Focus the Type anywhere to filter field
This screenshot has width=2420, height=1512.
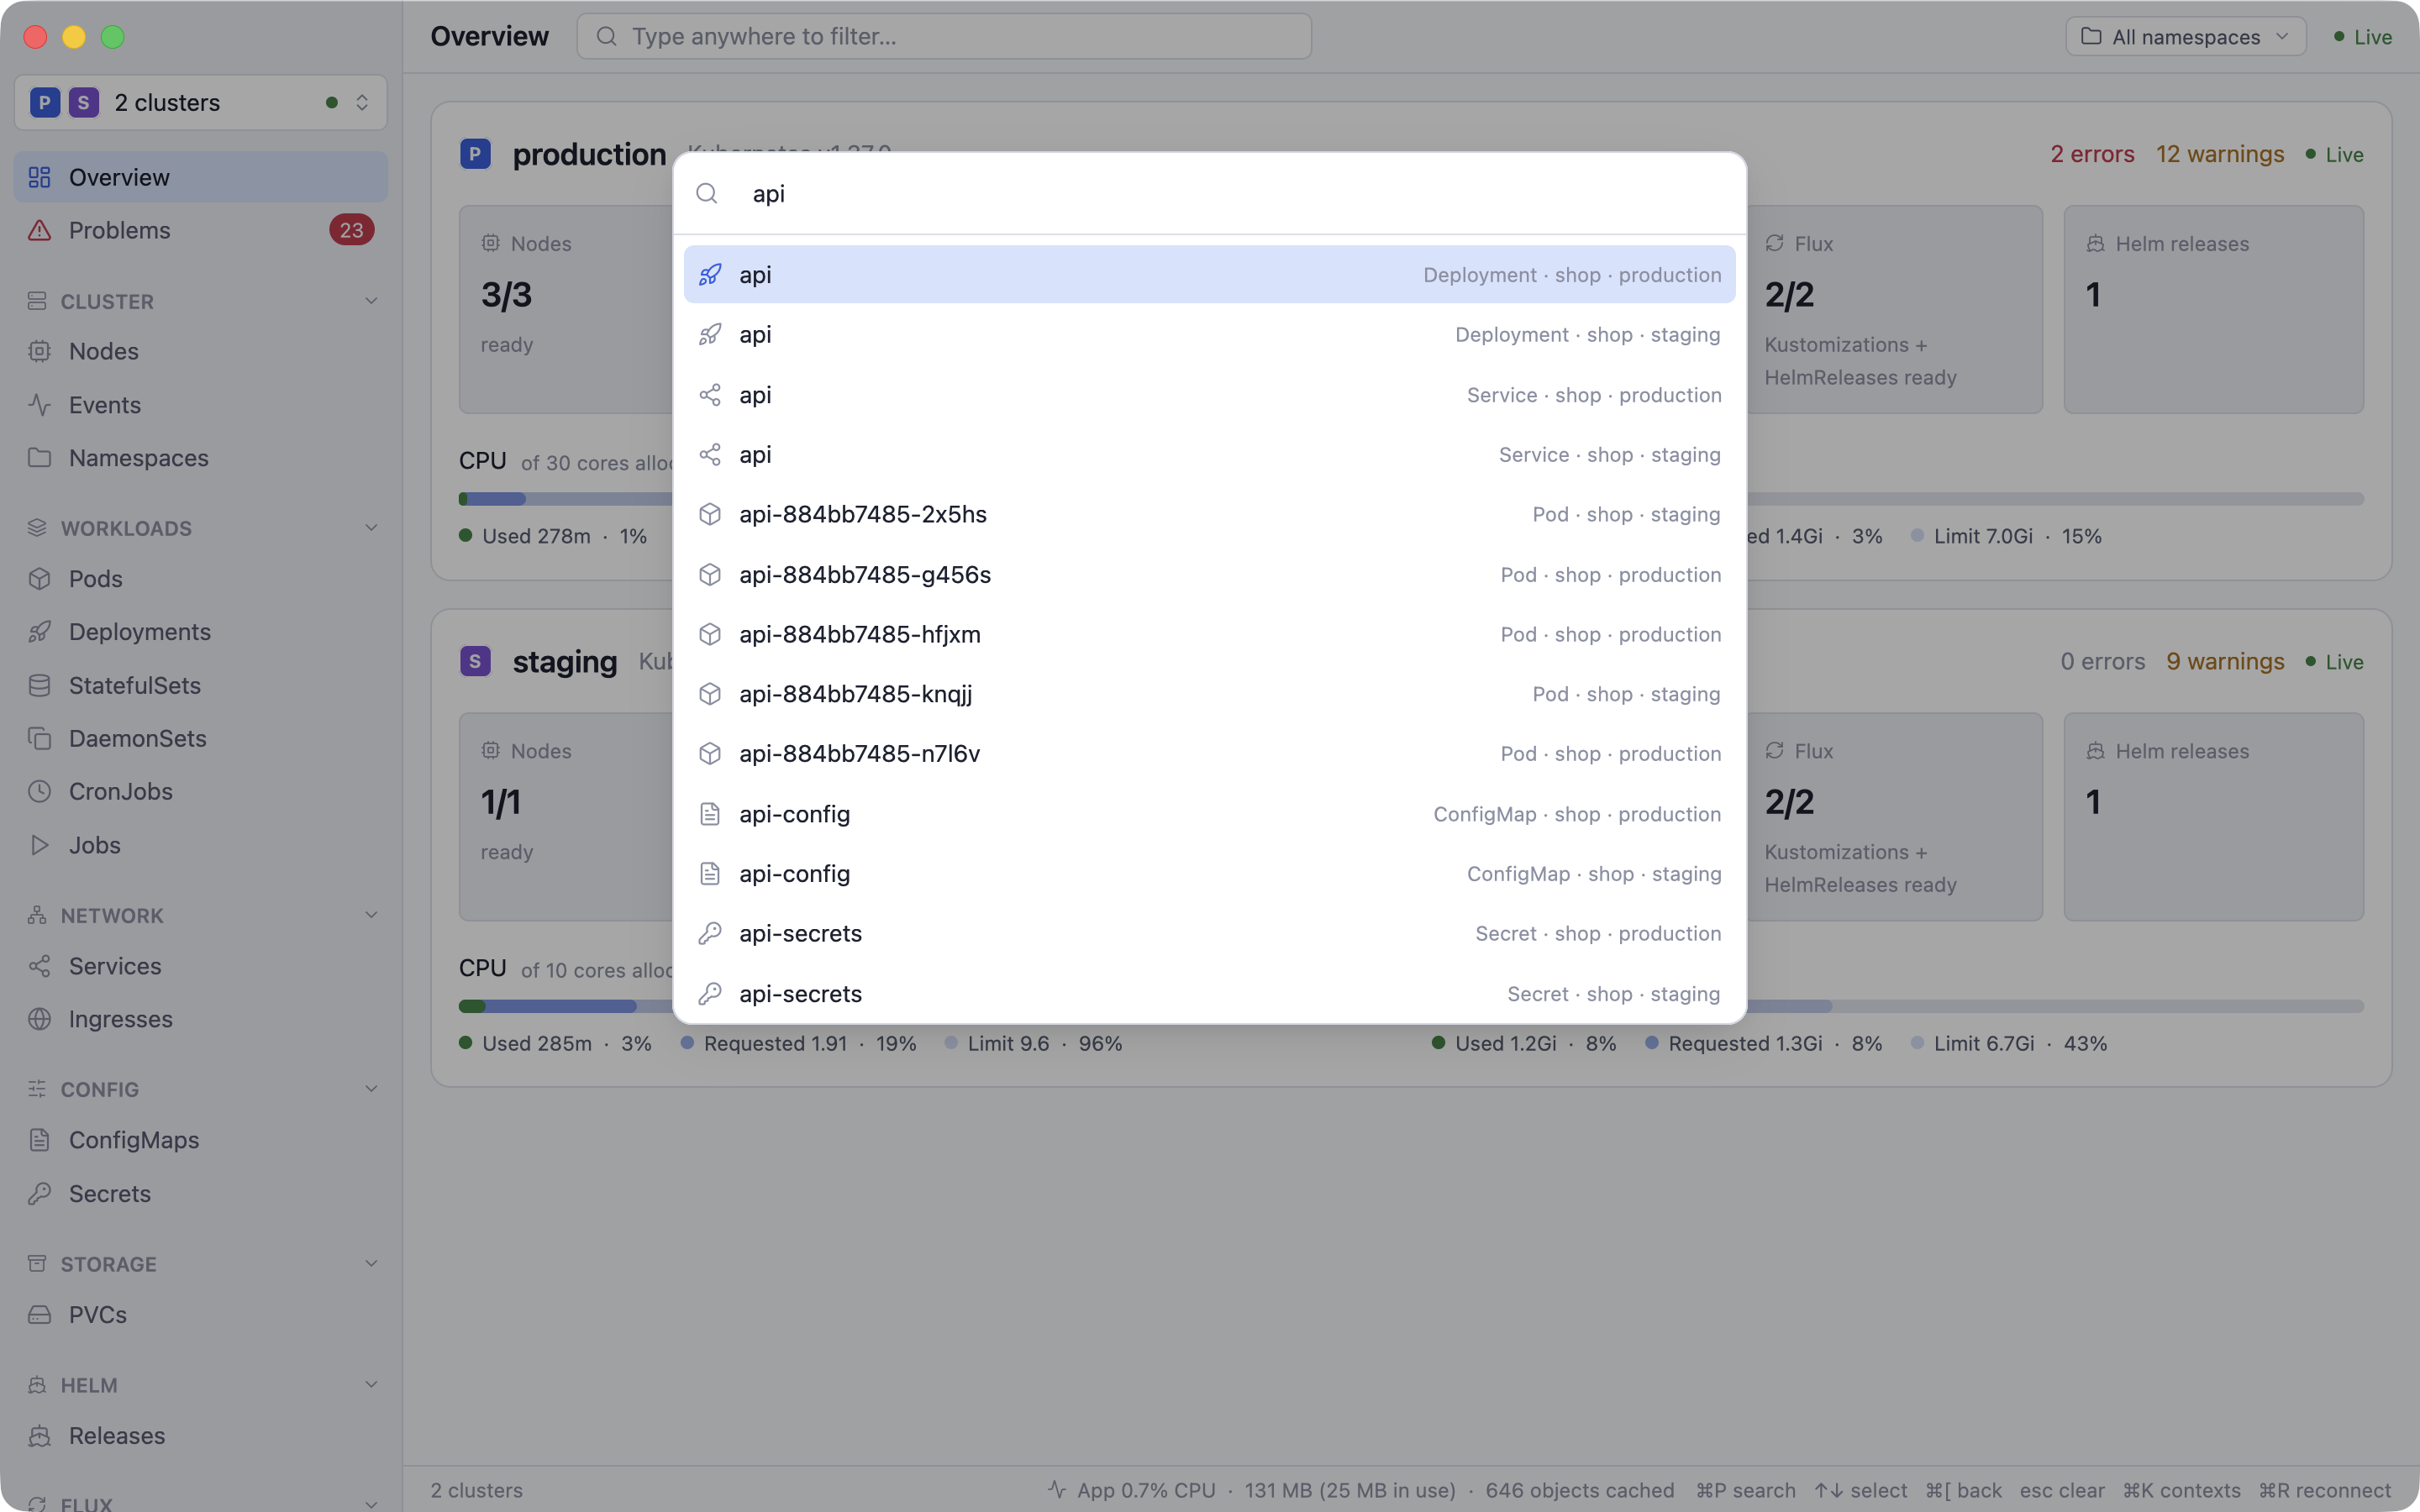[944, 36]
